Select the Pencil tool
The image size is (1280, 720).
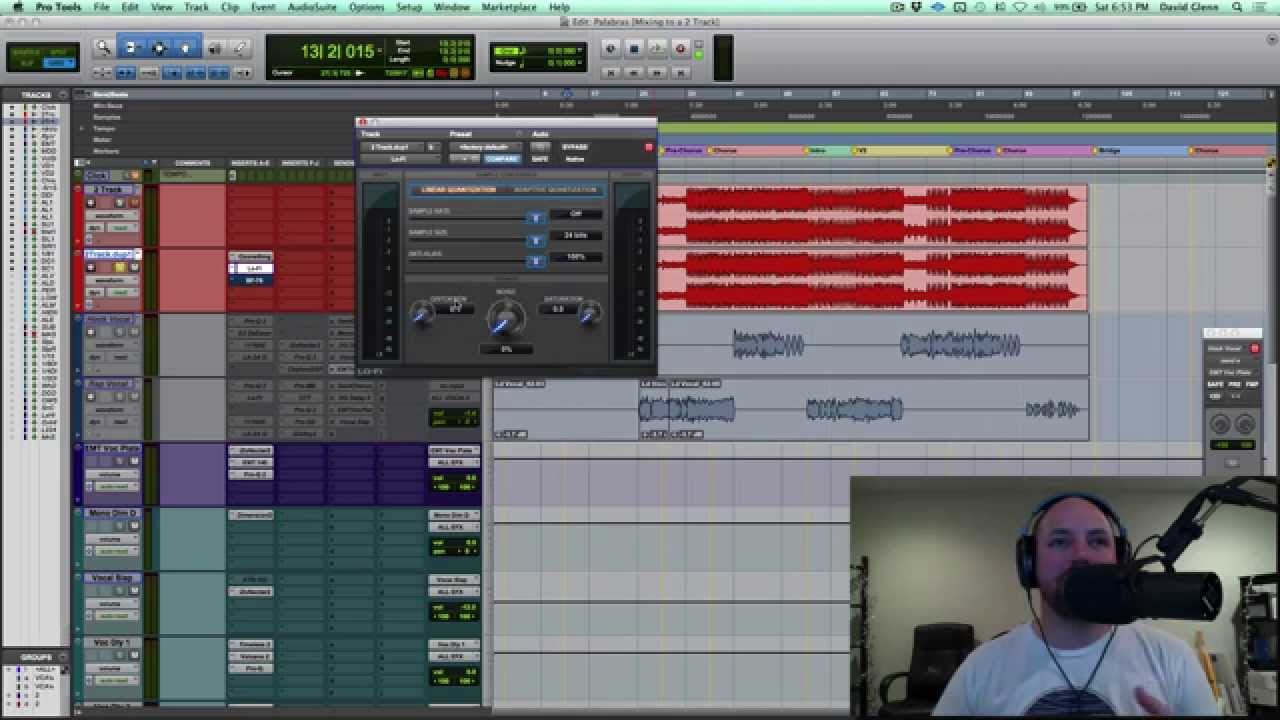point(240,47)
